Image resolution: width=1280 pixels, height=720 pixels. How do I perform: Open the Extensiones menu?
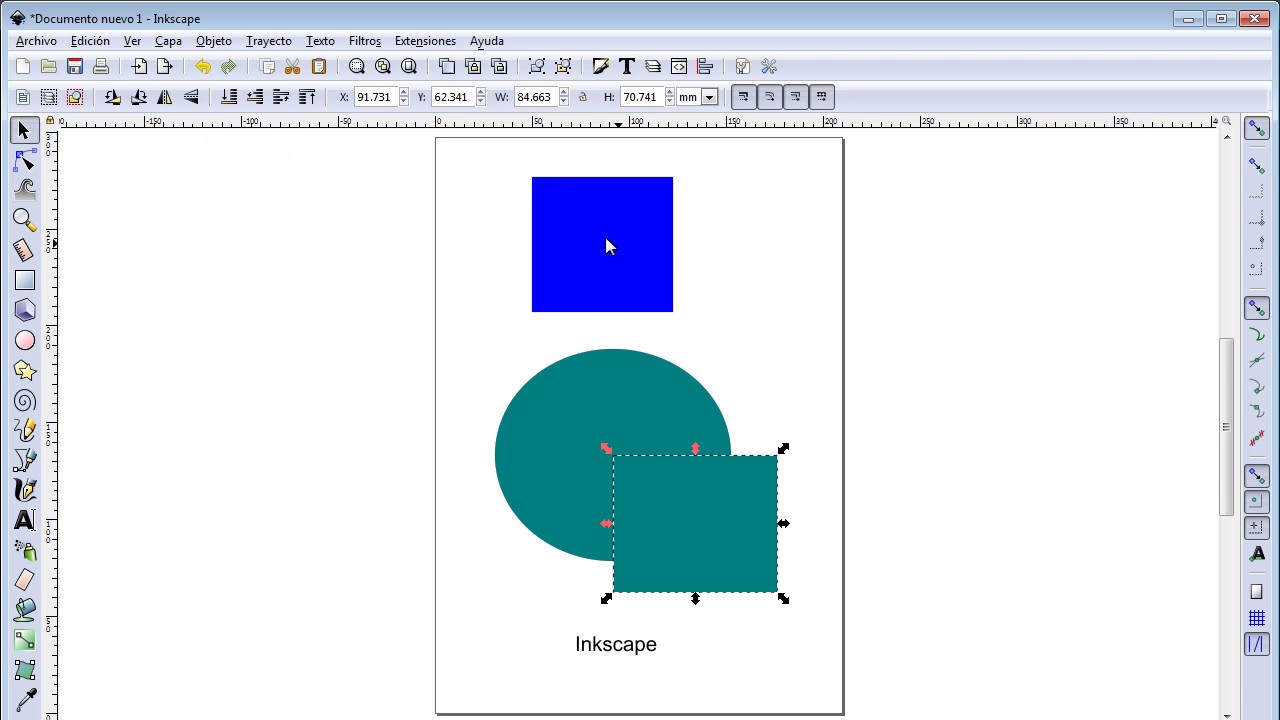pyautogui.click(x=425, y=41)
